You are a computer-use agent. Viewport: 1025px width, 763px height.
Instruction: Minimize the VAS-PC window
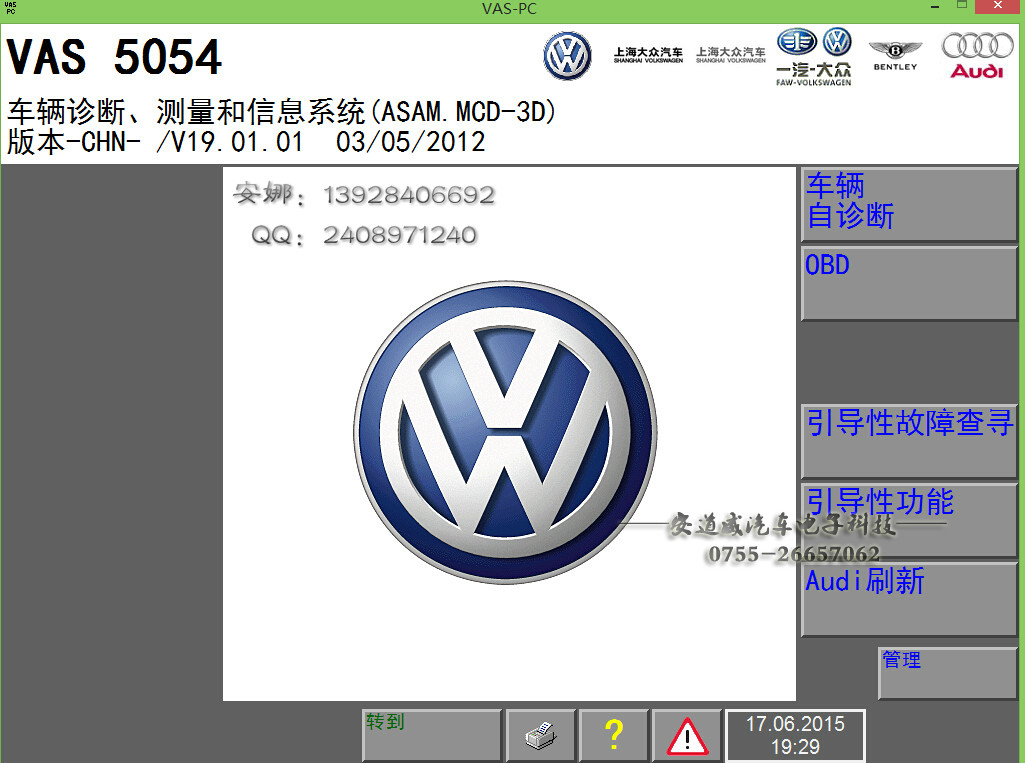pyautogui.click(x=935, y=7)
